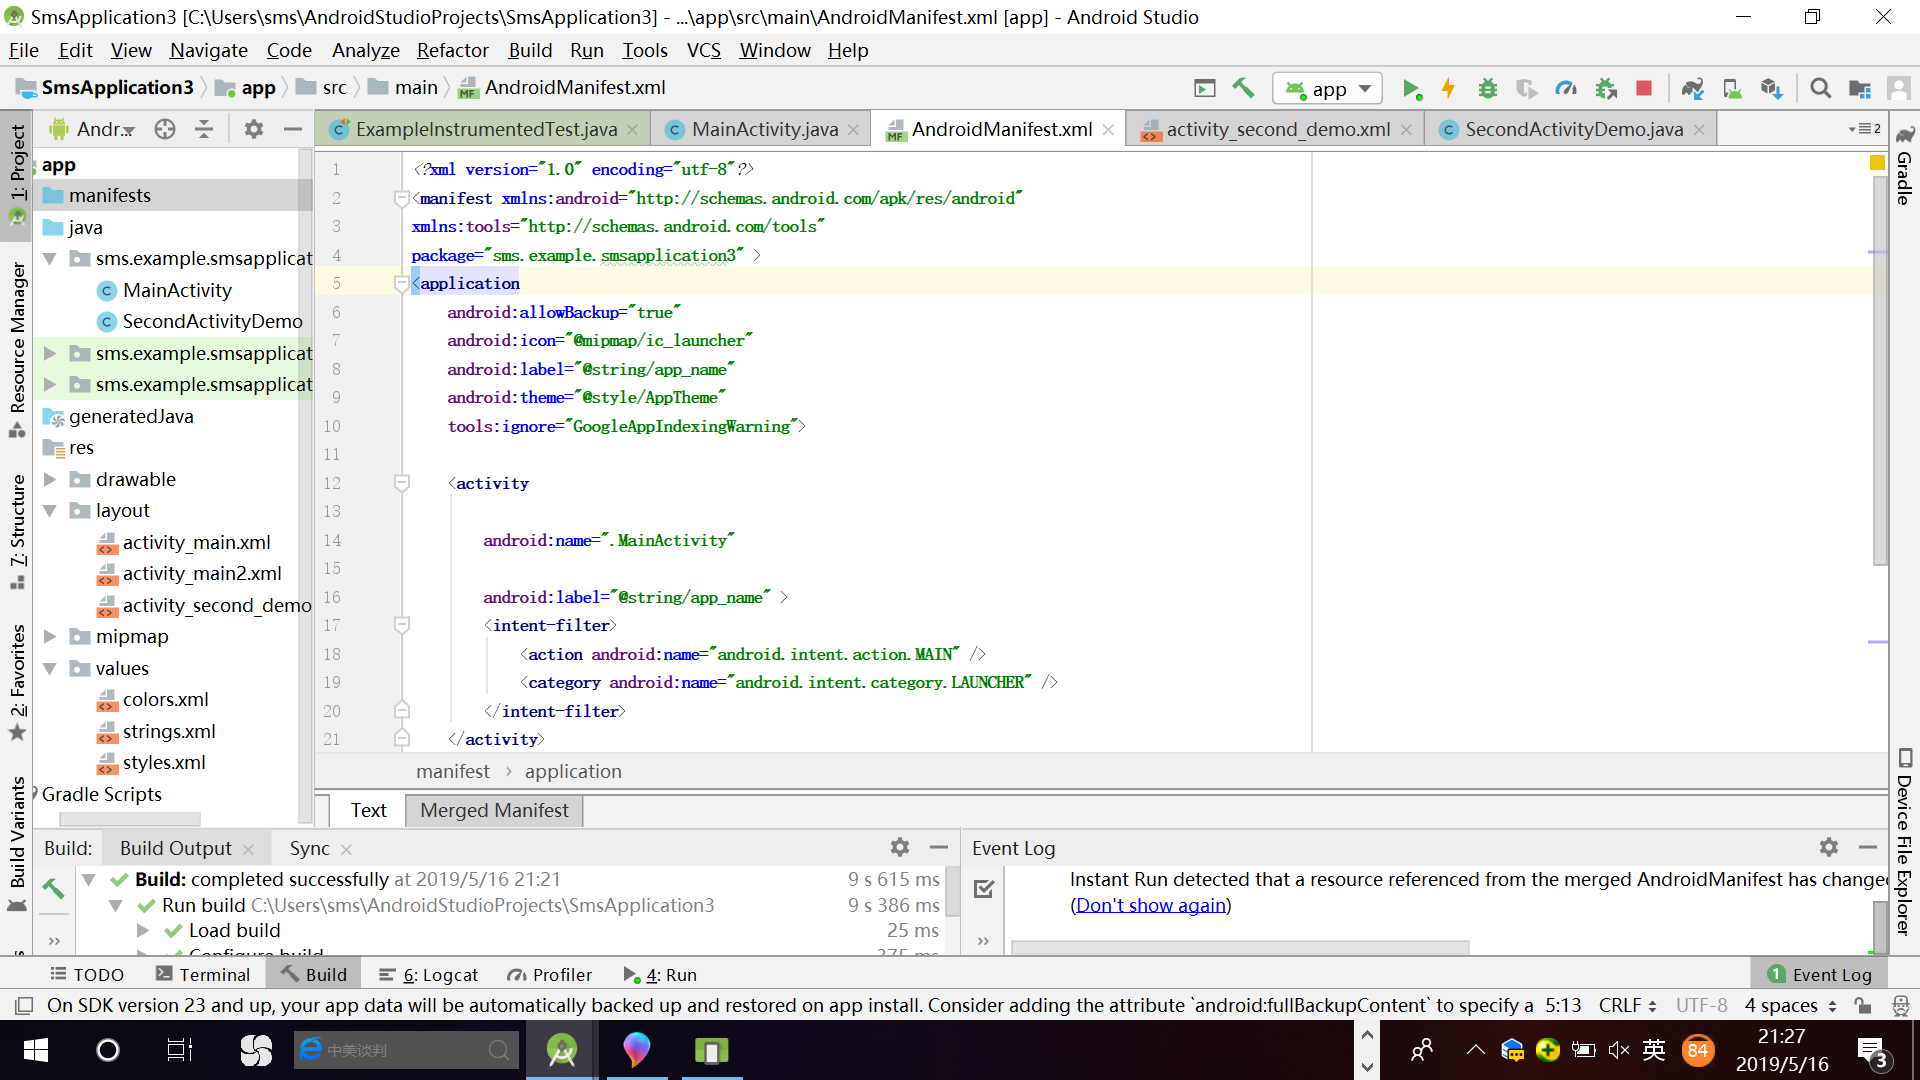Click build hammer icon in Build panel

pyautogui.click(x=53, y=887)
